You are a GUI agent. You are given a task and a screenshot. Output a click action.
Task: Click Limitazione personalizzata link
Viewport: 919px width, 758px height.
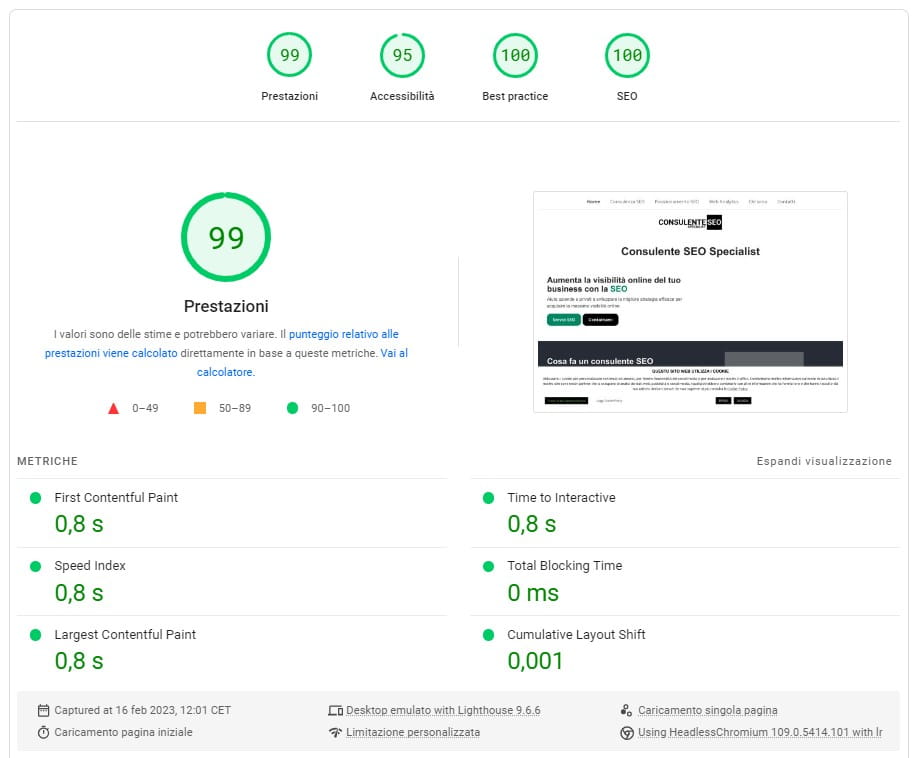click(x=413, y=732)
